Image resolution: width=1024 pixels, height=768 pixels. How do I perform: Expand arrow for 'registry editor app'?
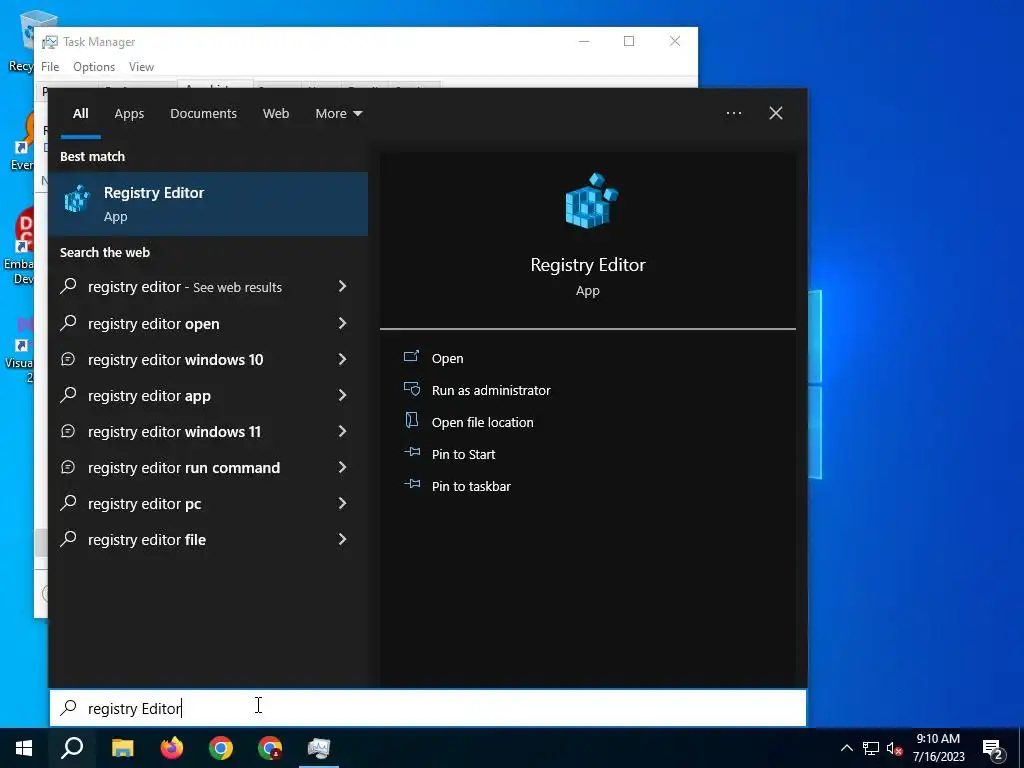(x=342, y=395)
